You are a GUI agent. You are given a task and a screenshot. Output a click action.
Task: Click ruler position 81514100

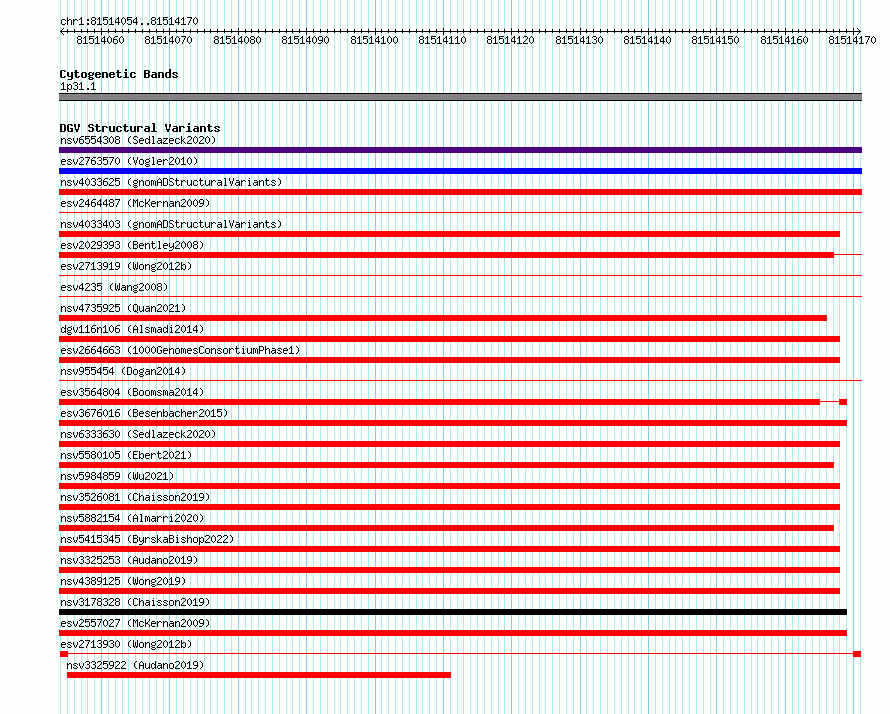pos(374,40)
